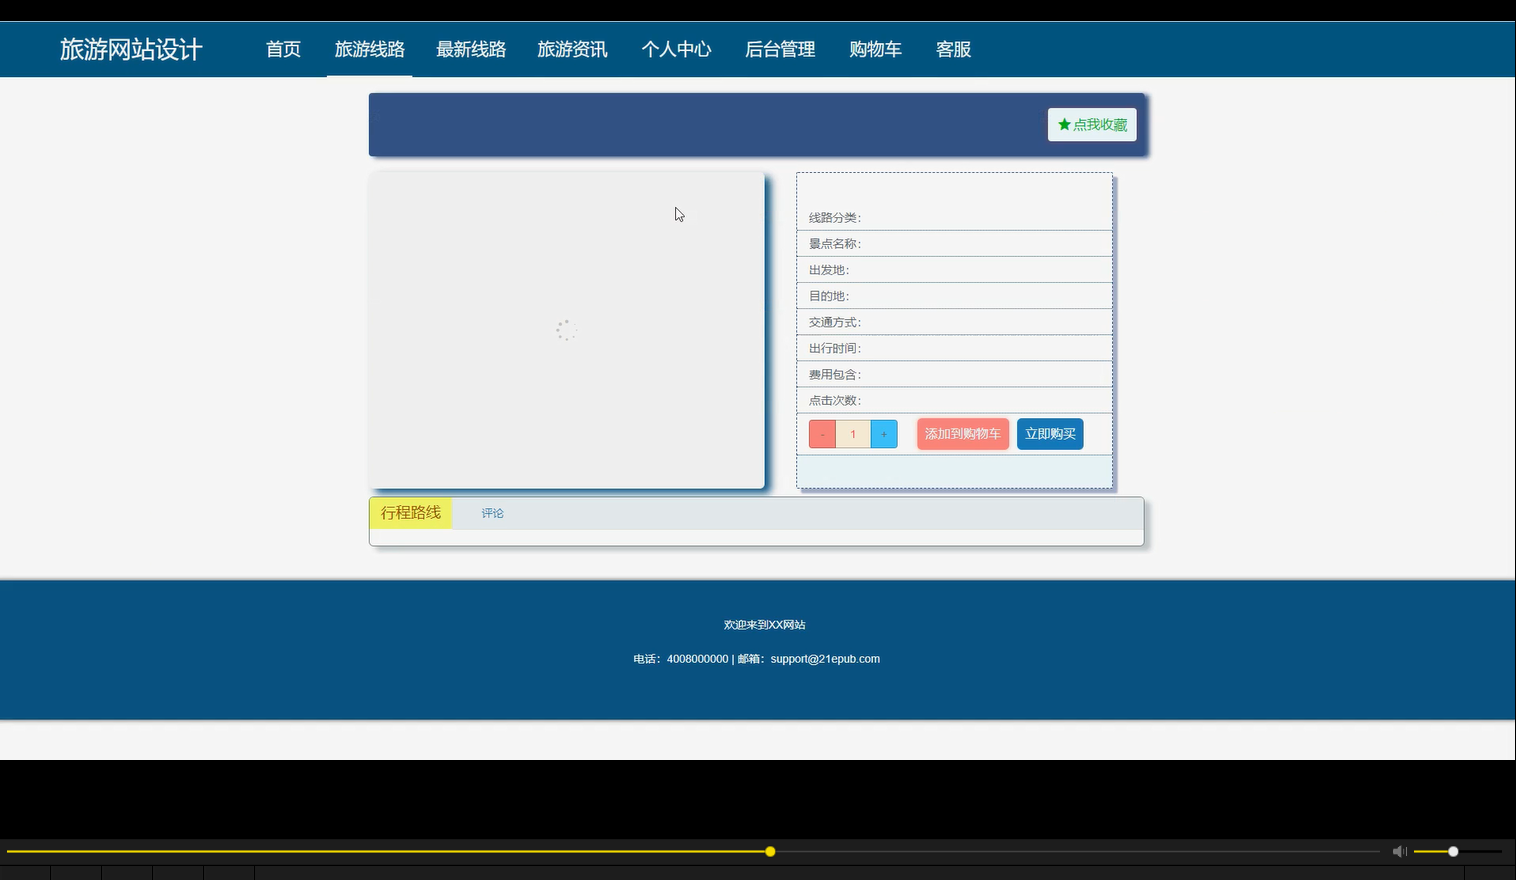Click the 添加到购物车 button

tap(962, 434)
